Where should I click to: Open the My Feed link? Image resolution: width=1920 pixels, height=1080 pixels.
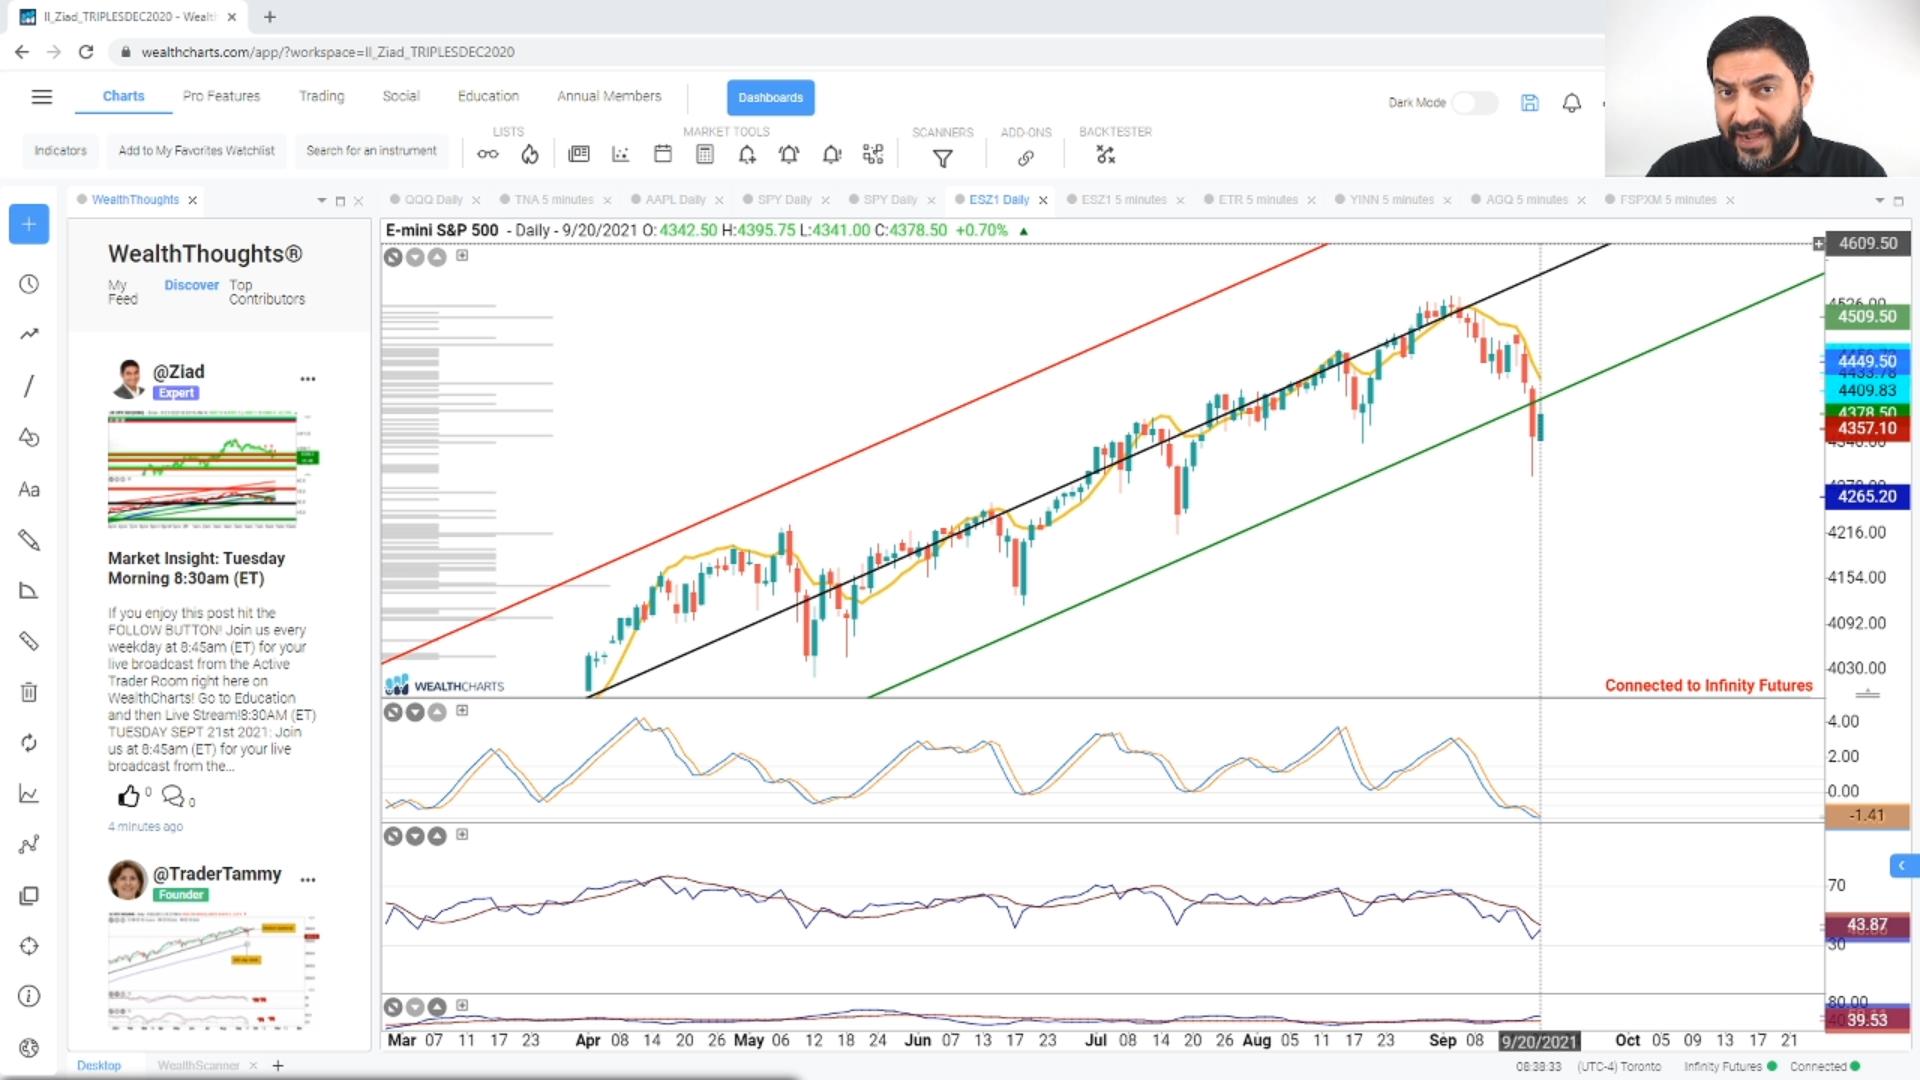tap(122, 292)
